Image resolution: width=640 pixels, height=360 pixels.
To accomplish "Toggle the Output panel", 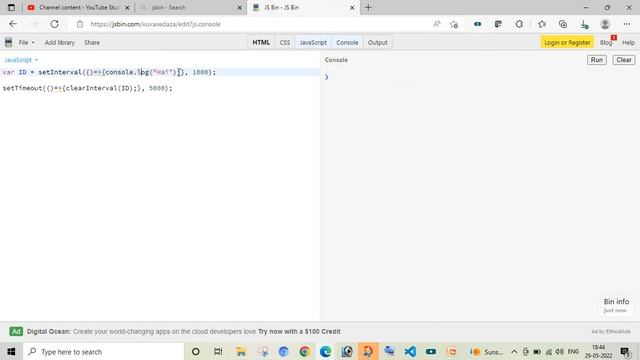I will click(x=378, y=42).
